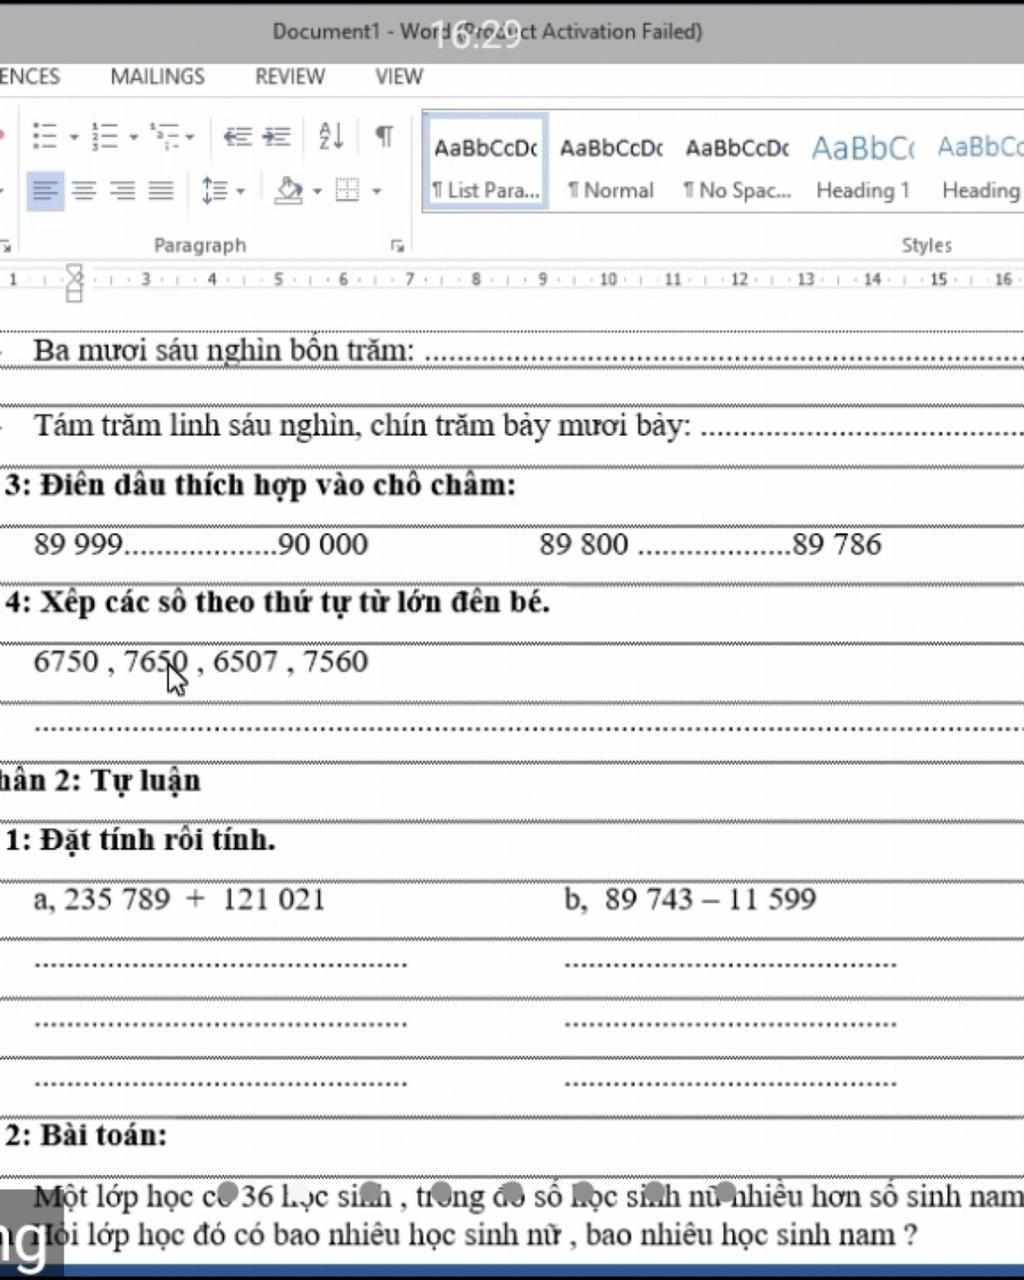The height and width of the screenshot is (1280, 1024).
Task: Open the MAILINGS ribbon tab
Action: (x=157, y=77)
